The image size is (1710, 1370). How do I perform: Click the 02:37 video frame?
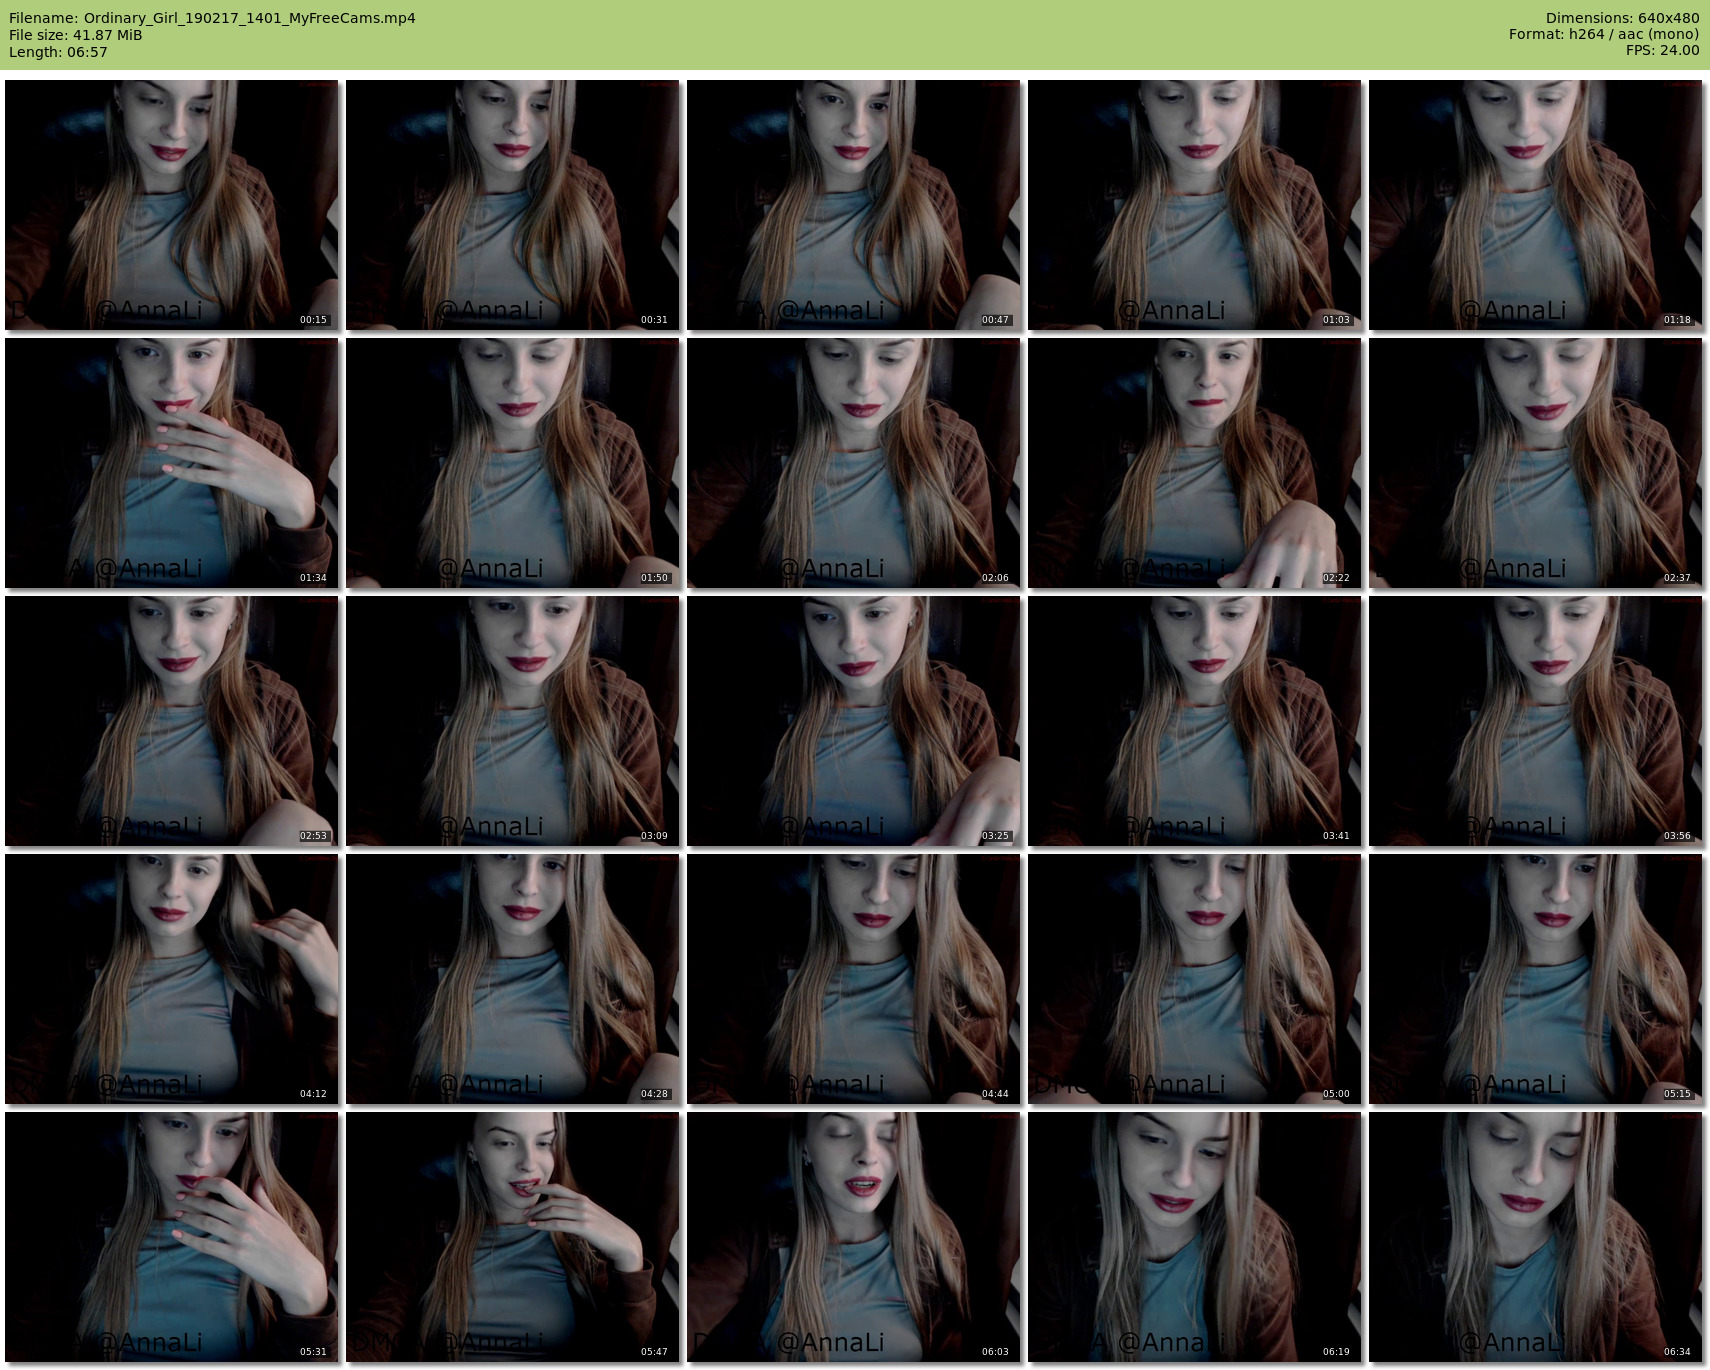point(1535,463)
